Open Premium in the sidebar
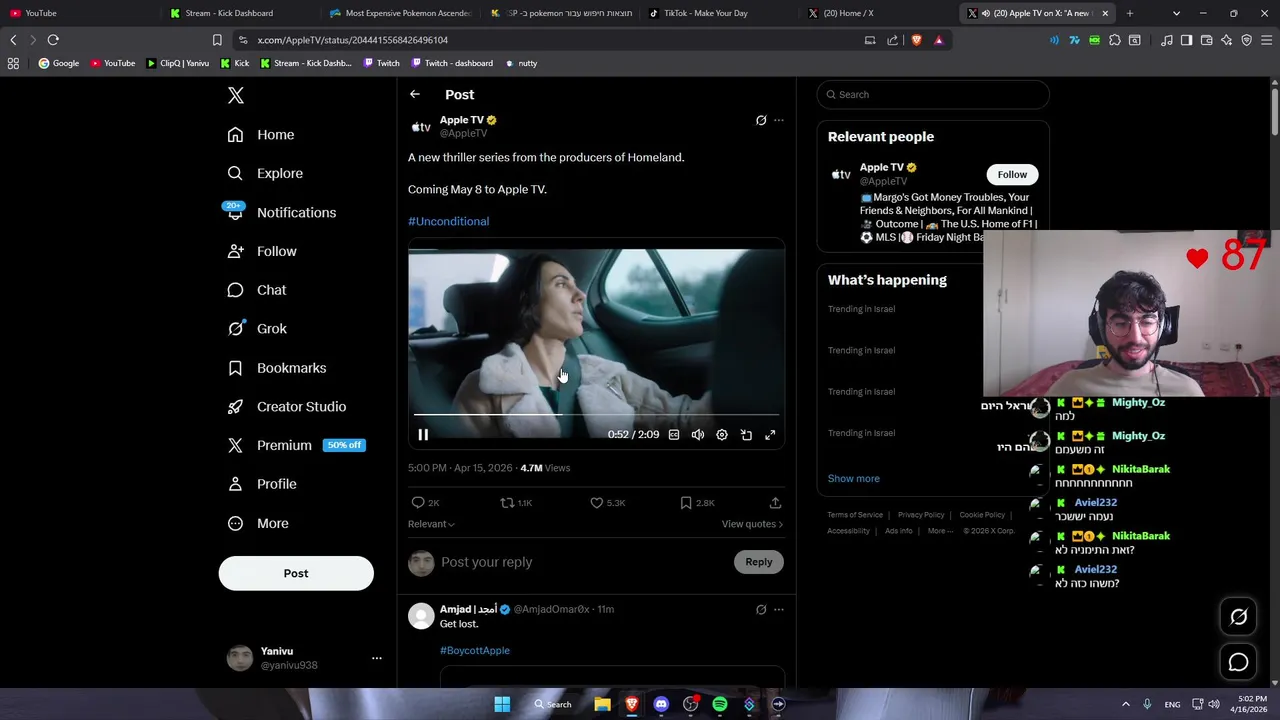 coord(296,445)
